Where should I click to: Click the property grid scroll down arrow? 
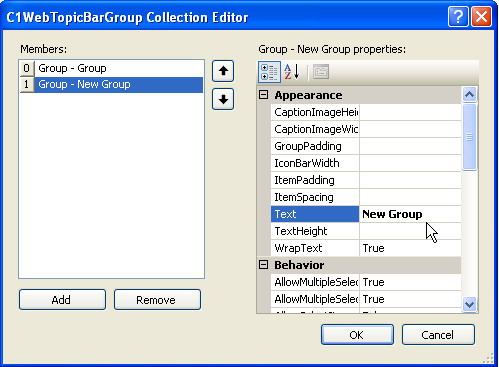tap(470, 304)
